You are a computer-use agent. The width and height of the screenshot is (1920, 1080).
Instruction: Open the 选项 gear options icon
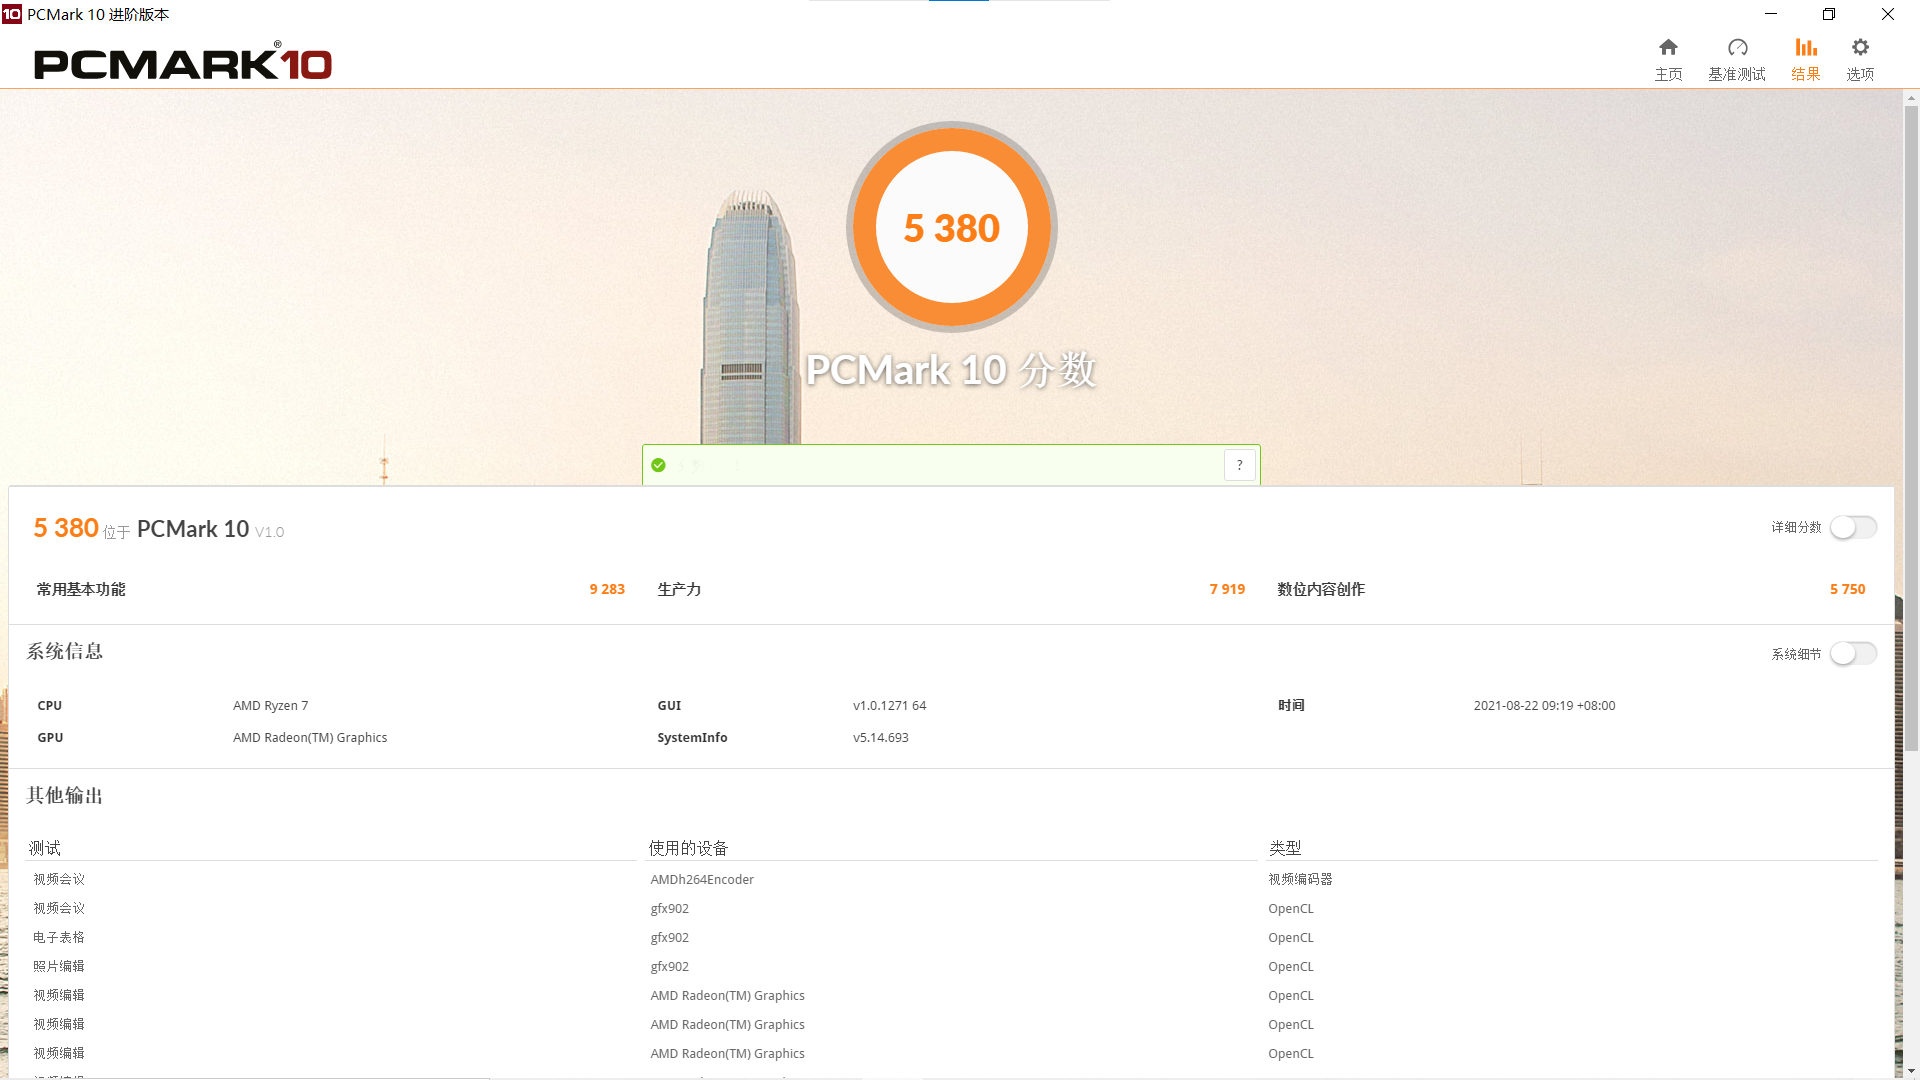click(x=1860, y=48)
